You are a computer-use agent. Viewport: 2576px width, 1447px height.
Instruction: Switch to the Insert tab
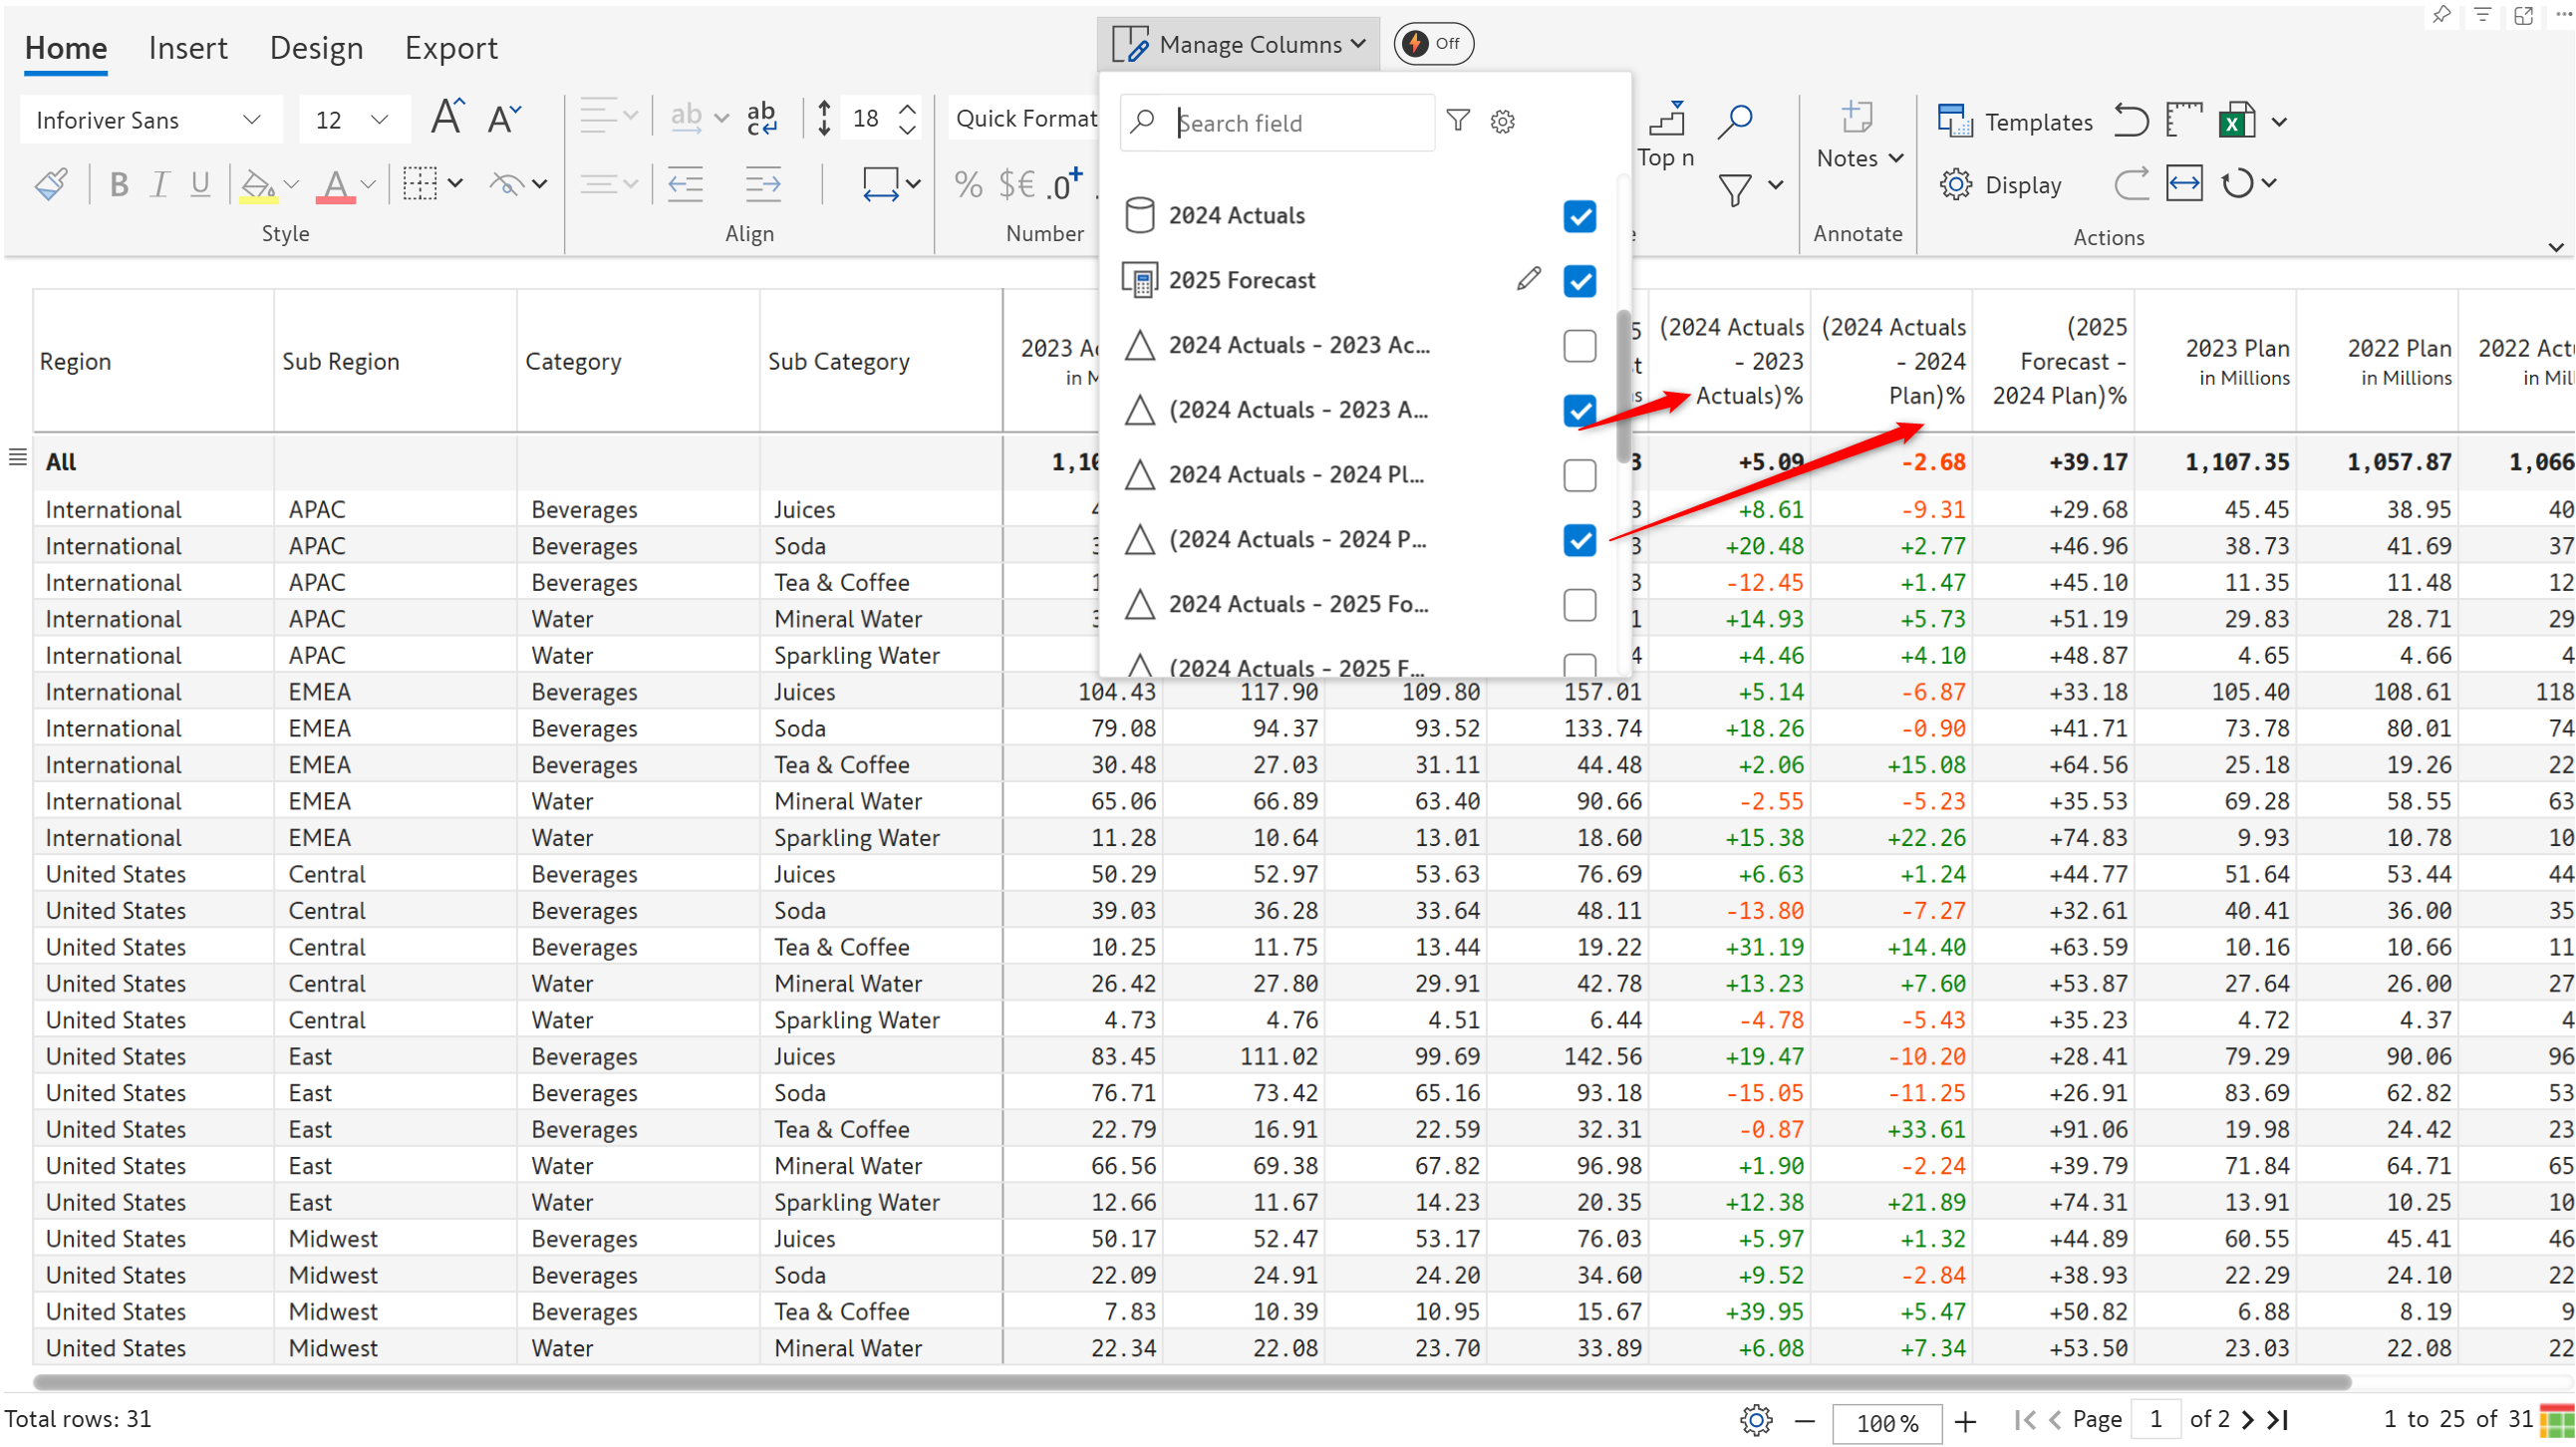pyautogui.click(x=187, y=48)
